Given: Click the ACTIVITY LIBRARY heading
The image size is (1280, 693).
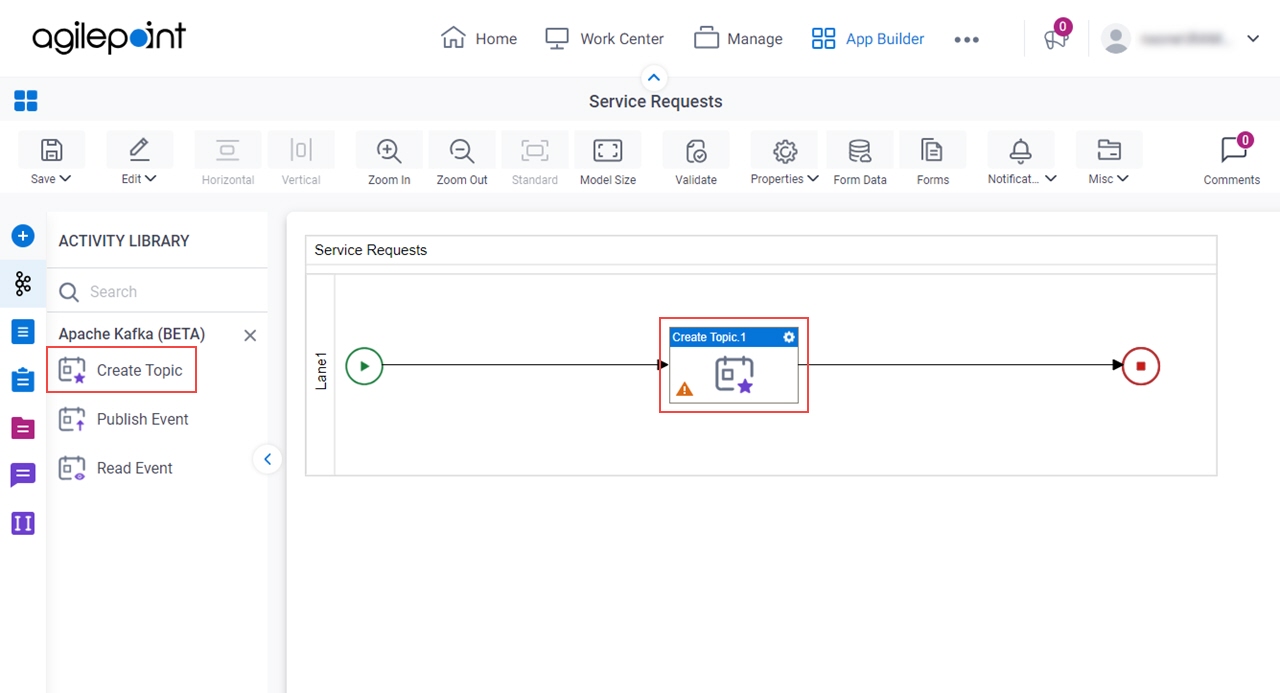Looking at the screenshot, I should click(124, 241).
